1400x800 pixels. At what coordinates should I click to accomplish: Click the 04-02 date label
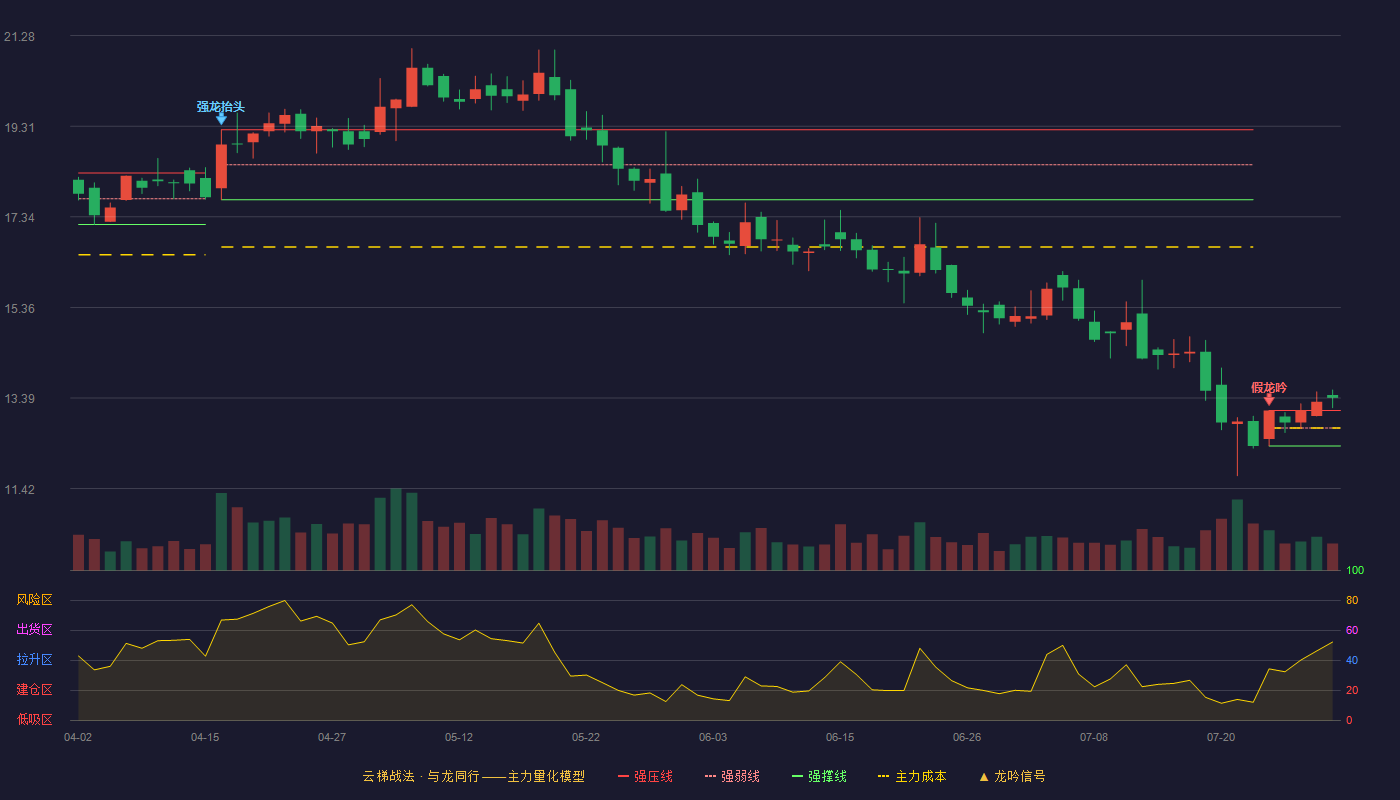tap(78, 737)
